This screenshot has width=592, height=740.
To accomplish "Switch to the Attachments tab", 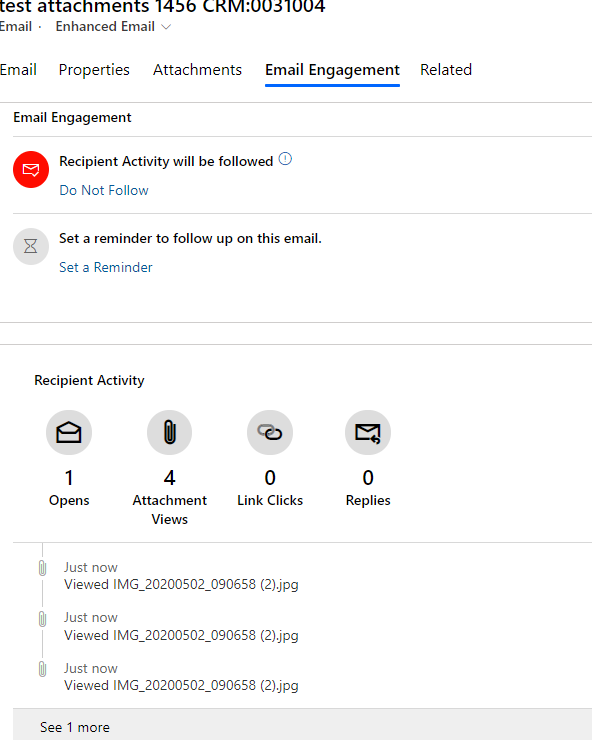I will click(197, 70).
